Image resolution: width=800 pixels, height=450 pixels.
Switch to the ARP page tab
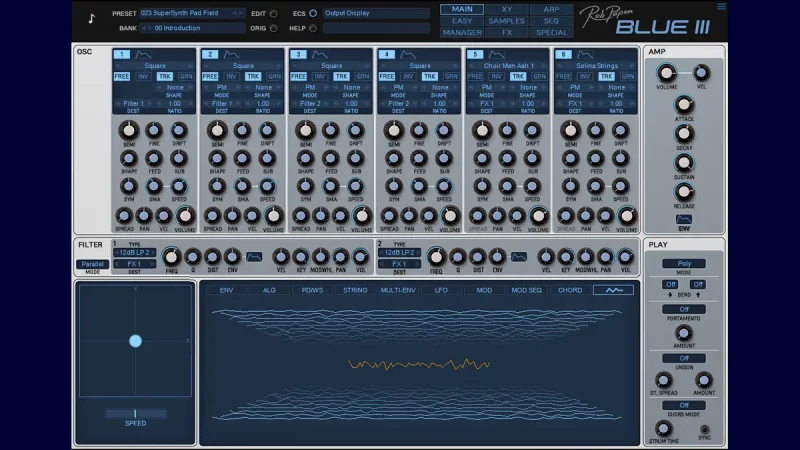[551, 9]
